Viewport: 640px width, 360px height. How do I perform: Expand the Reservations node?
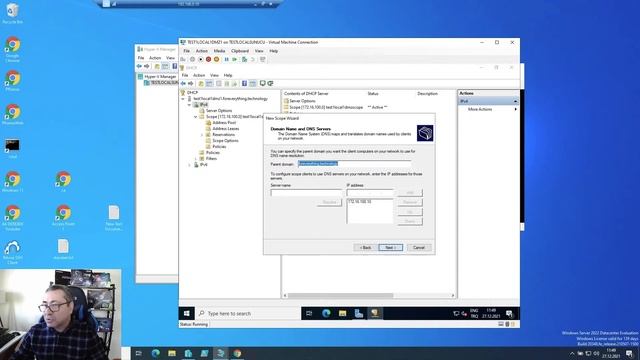(x=202, y=135)
